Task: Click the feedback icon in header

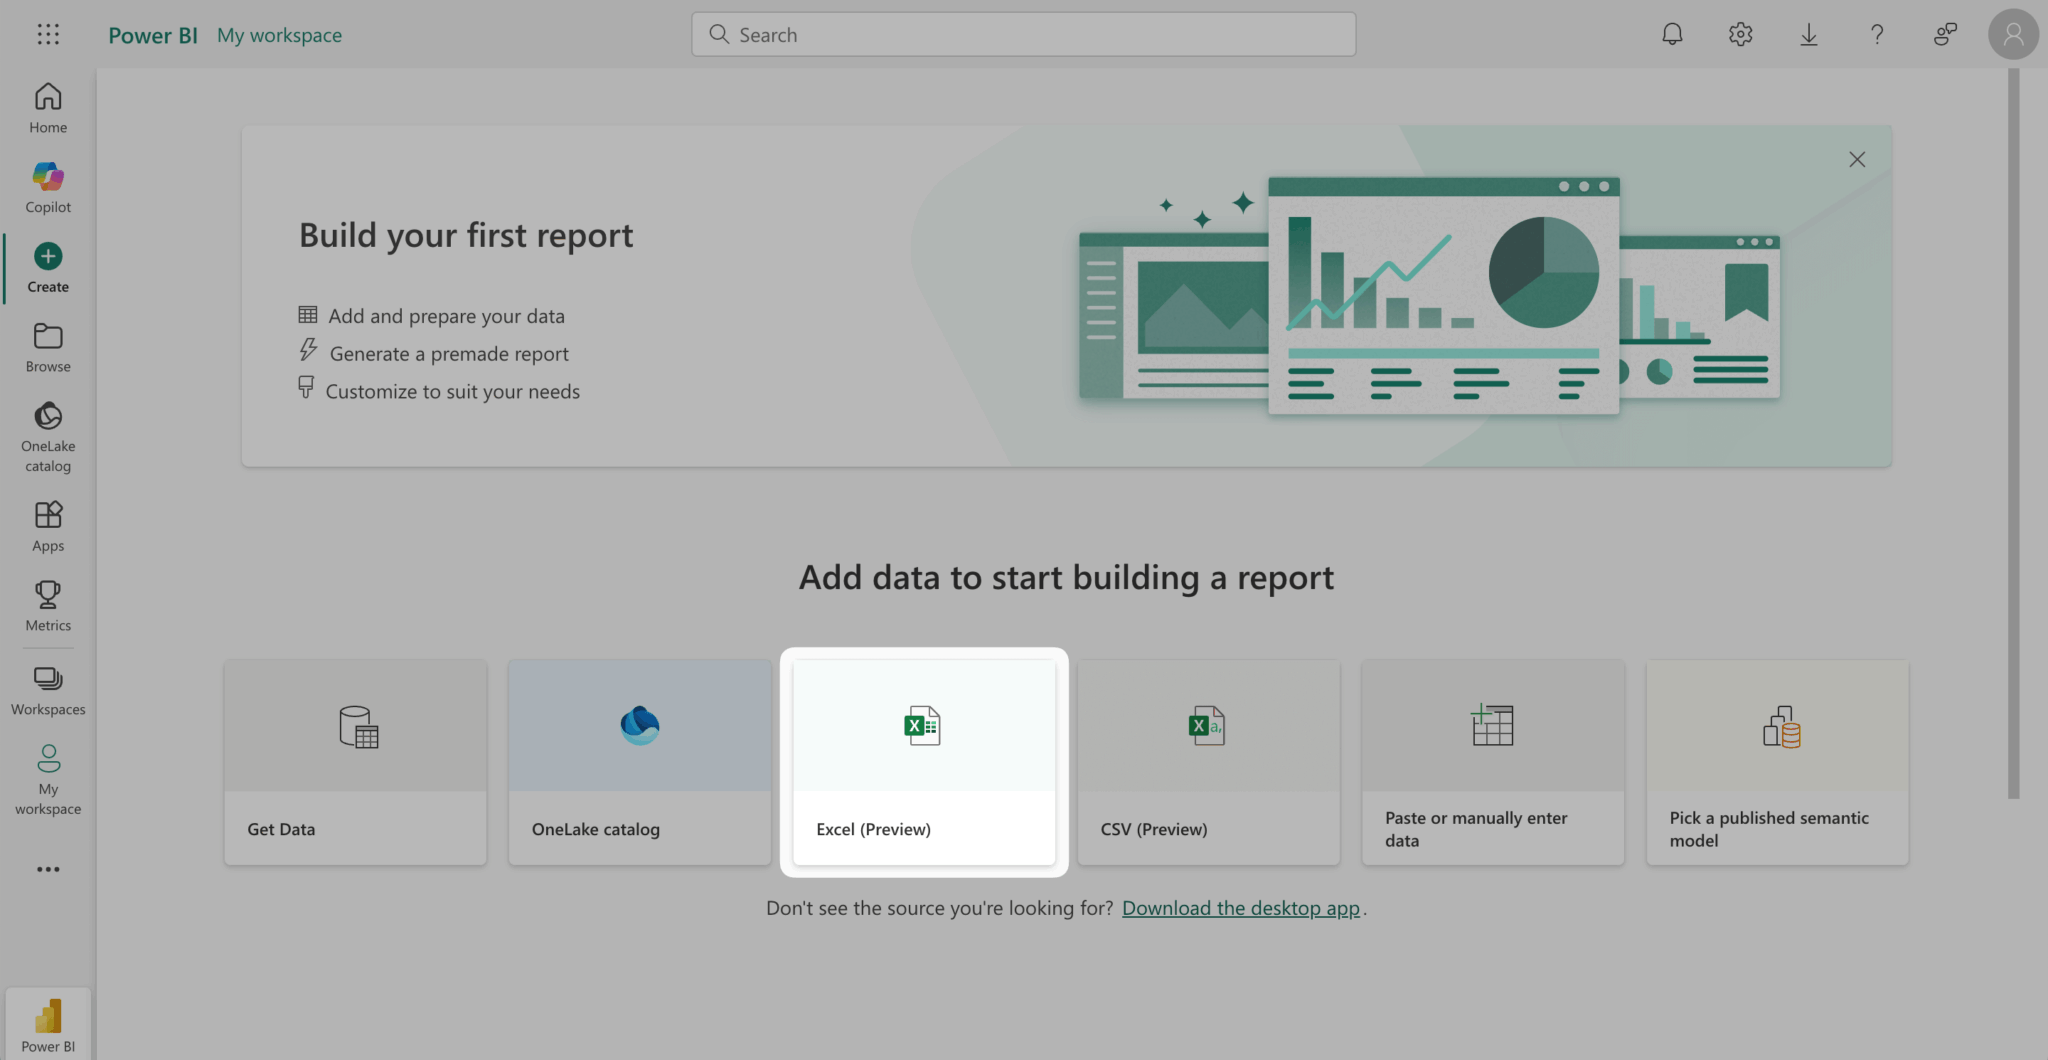Action: click(1945, 35)
